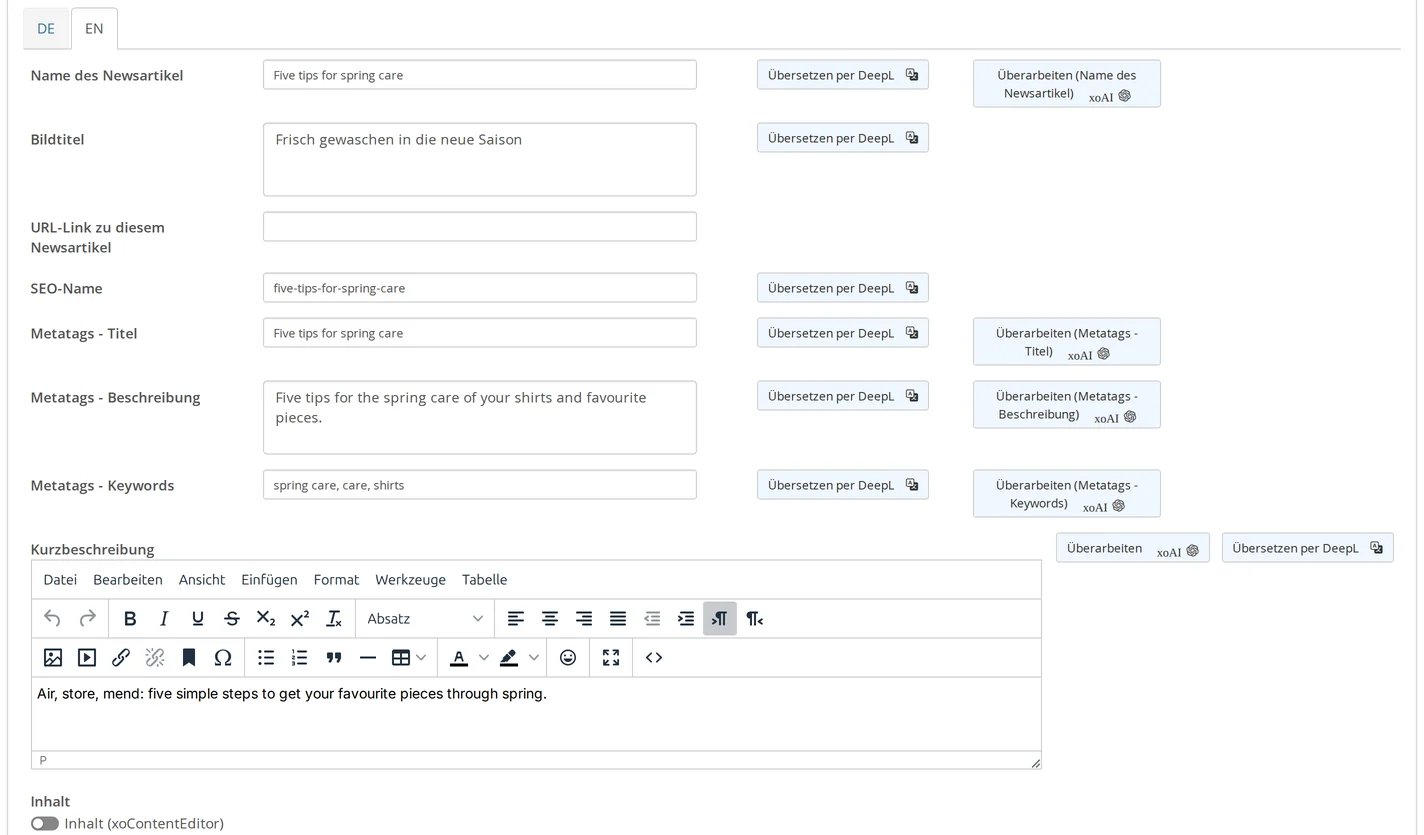The image size is (1424, 835).
Task: Set left-to-right text direction
Action: pyautogui.click(x=720, y=619)
